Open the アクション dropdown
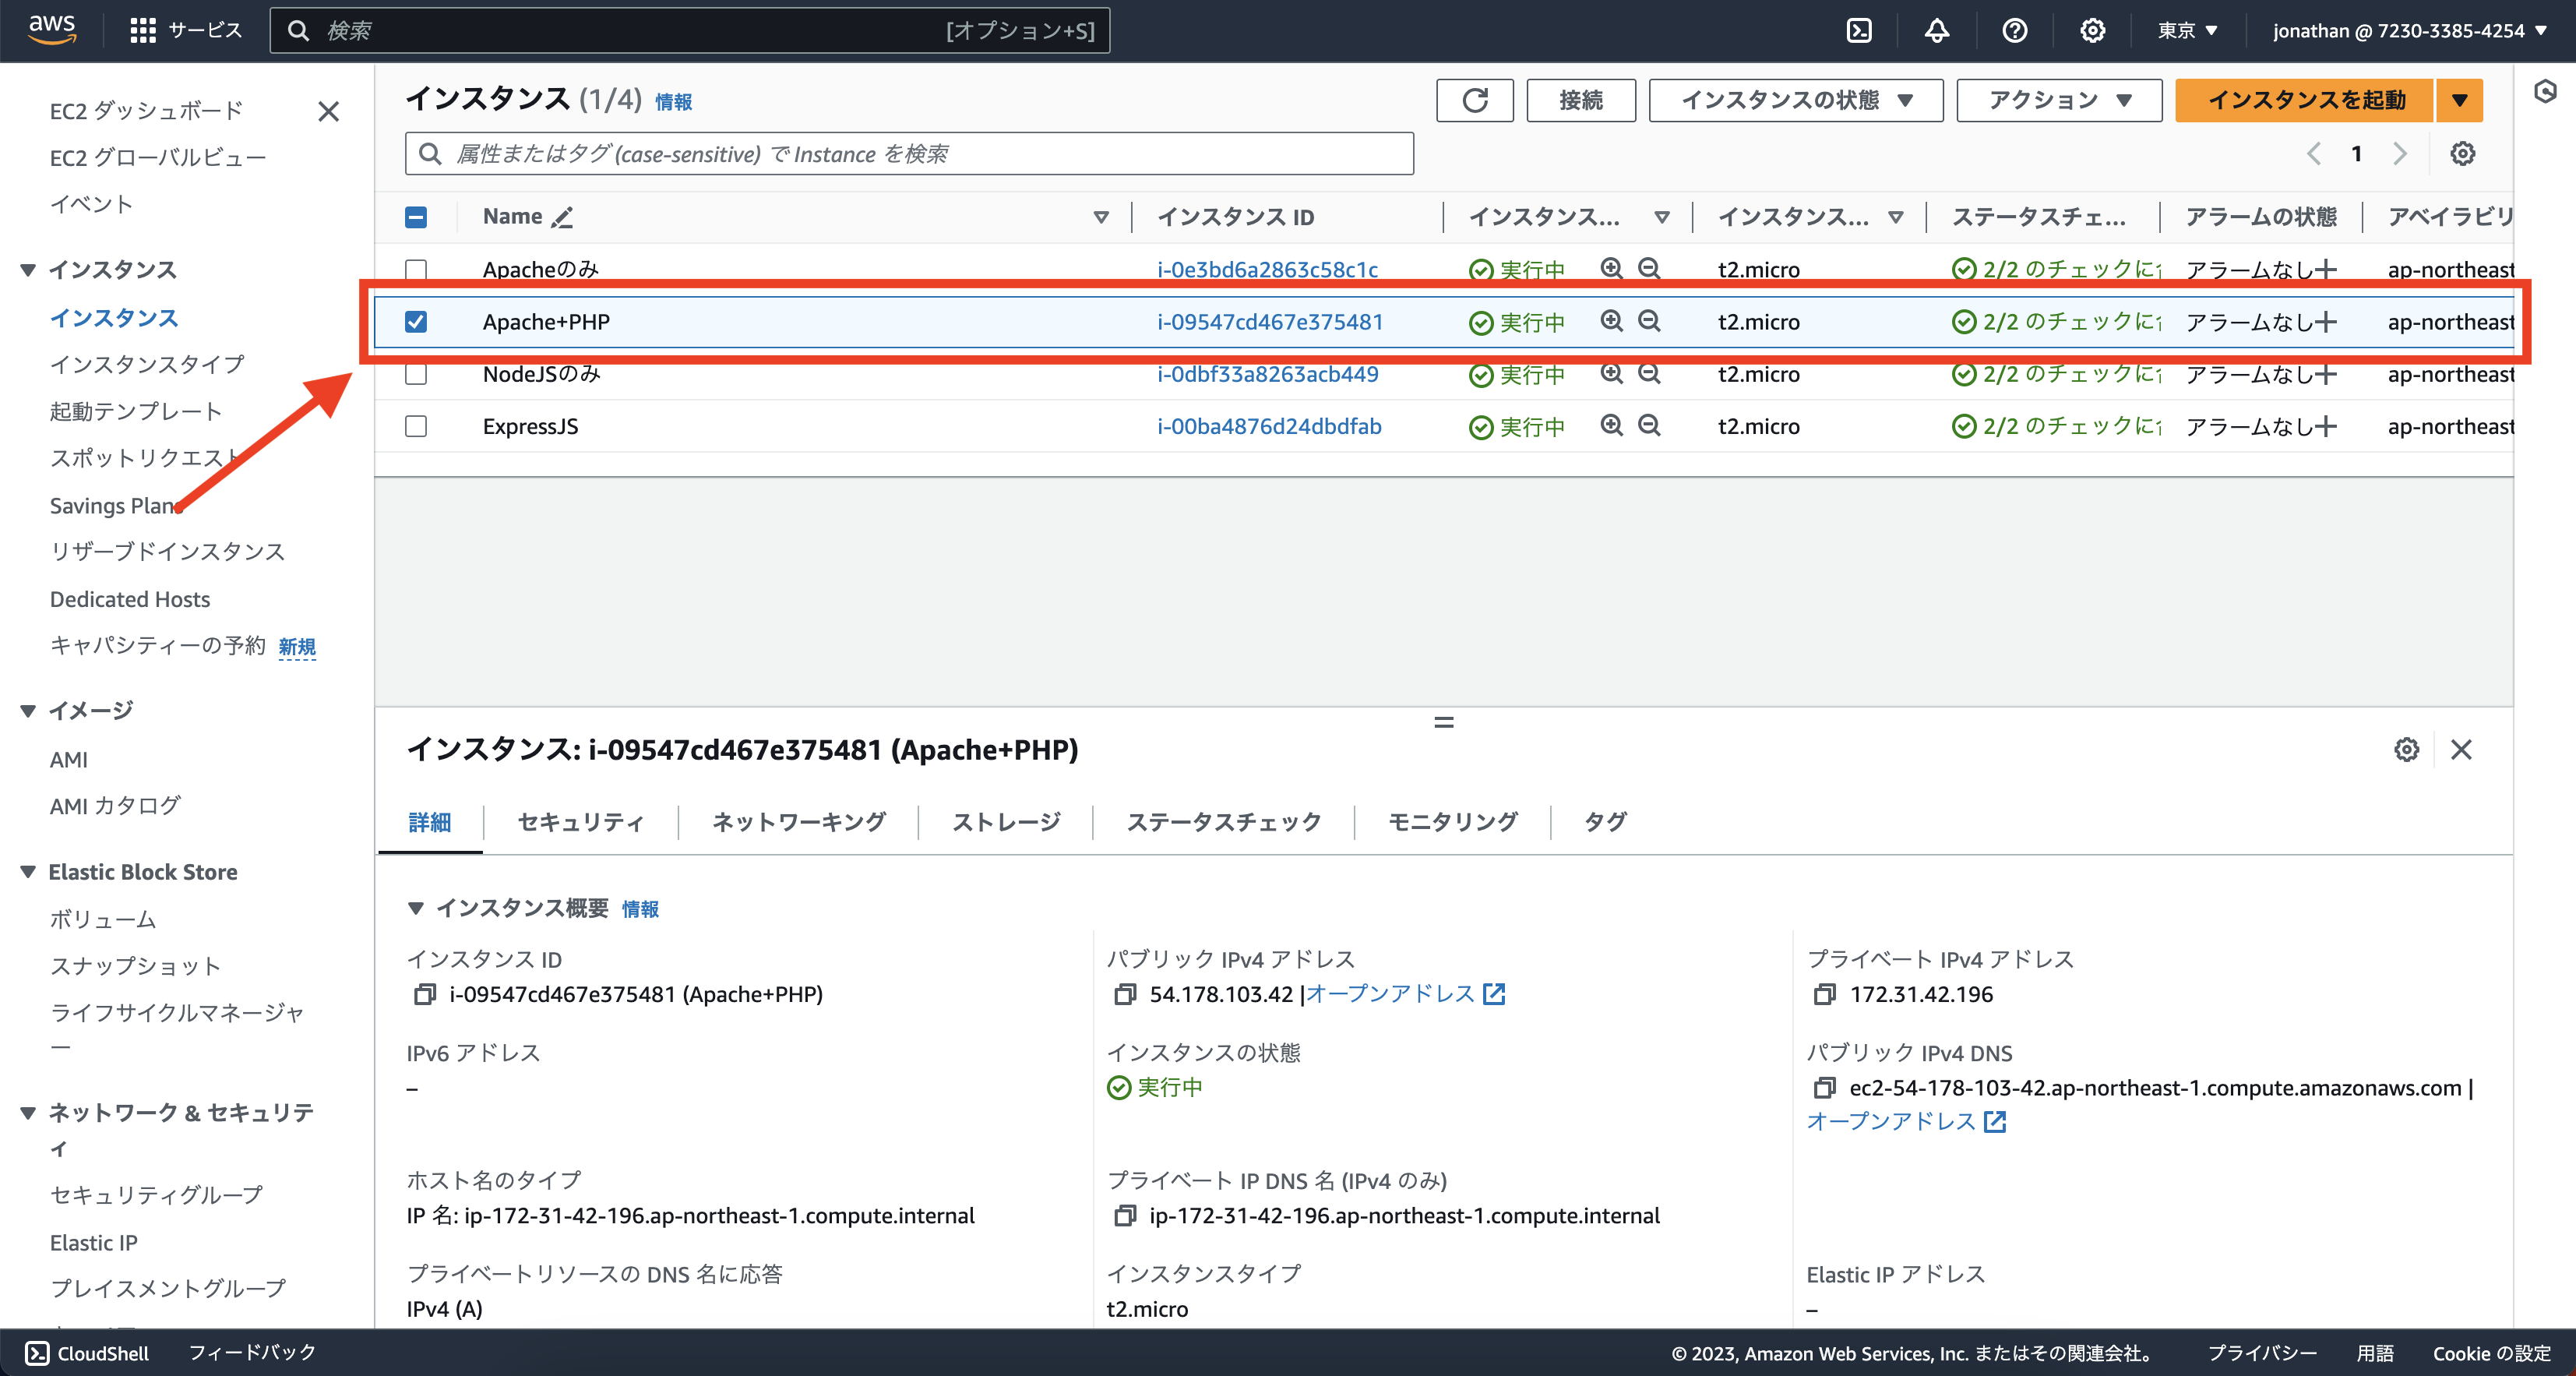The width and height of the screenshot is (2576, 1376). pos(2058,100)
